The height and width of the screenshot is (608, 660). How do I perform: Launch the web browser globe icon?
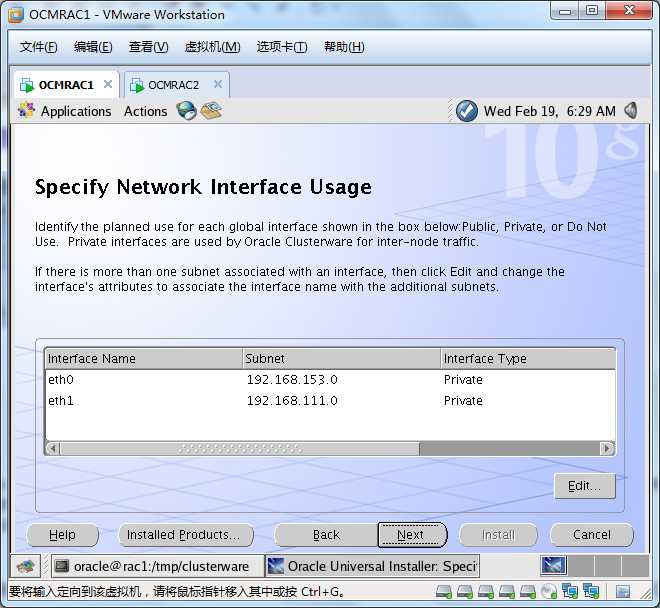pos(186,111)
